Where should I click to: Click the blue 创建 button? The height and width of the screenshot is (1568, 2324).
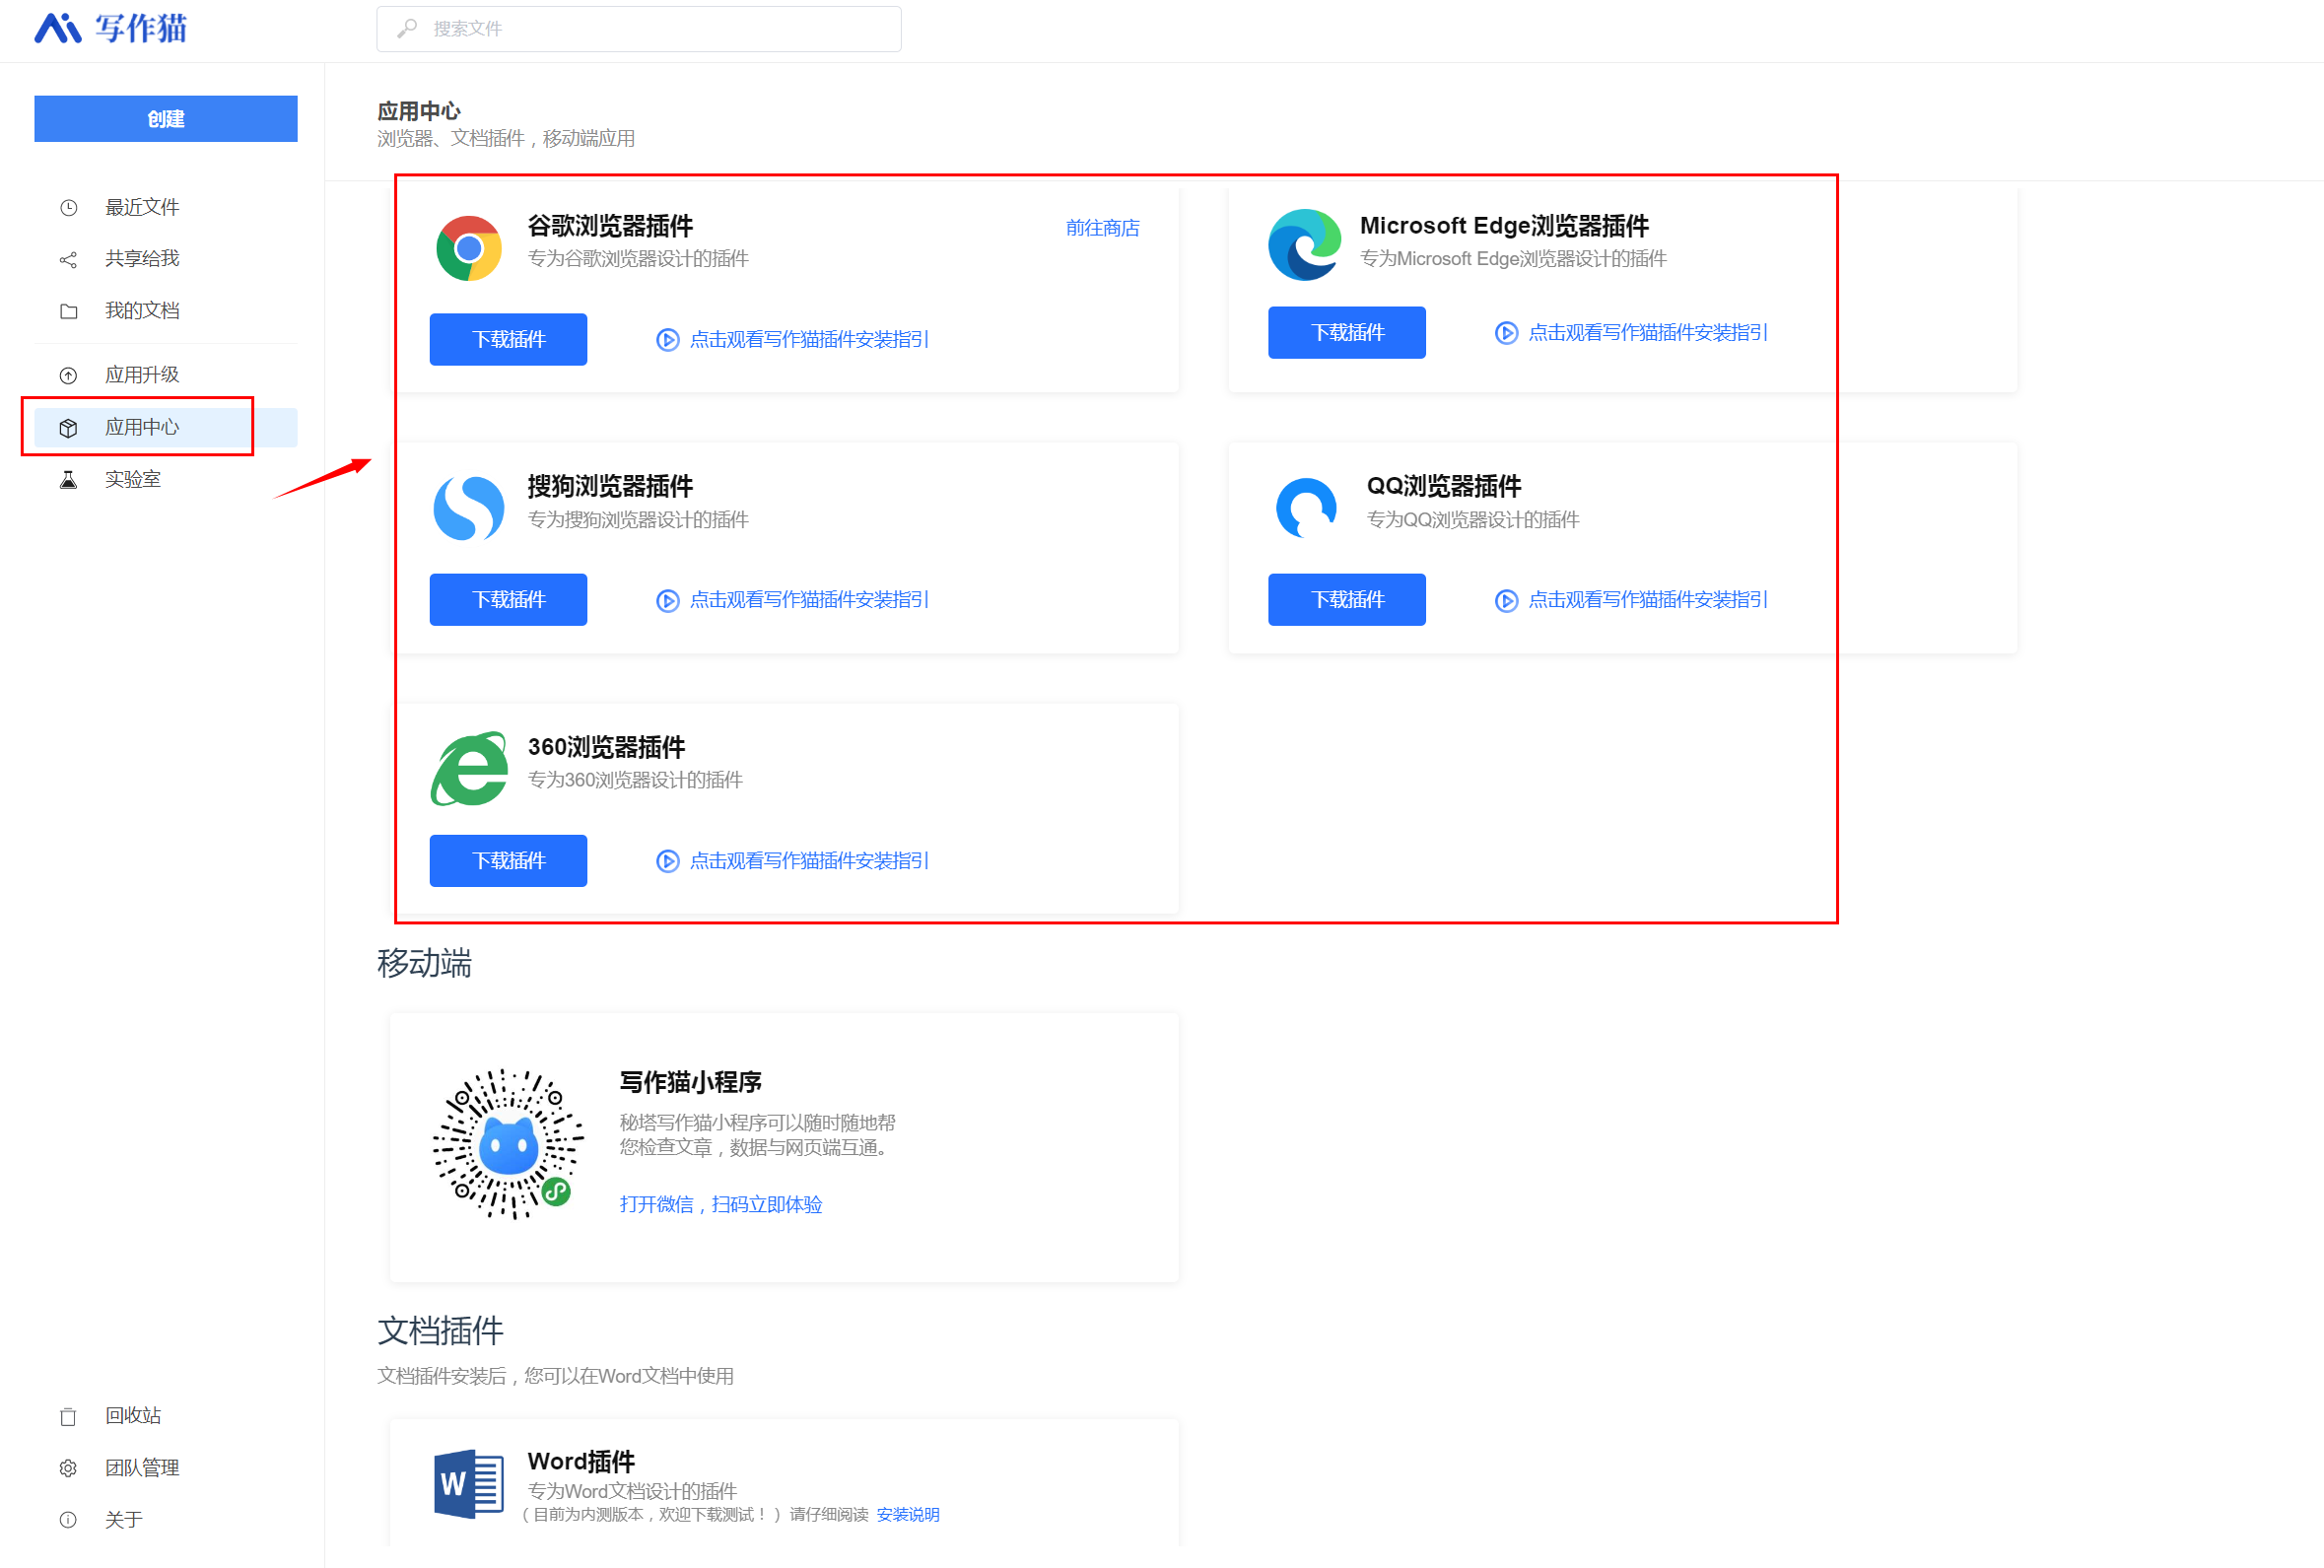[x=166, y=119]
